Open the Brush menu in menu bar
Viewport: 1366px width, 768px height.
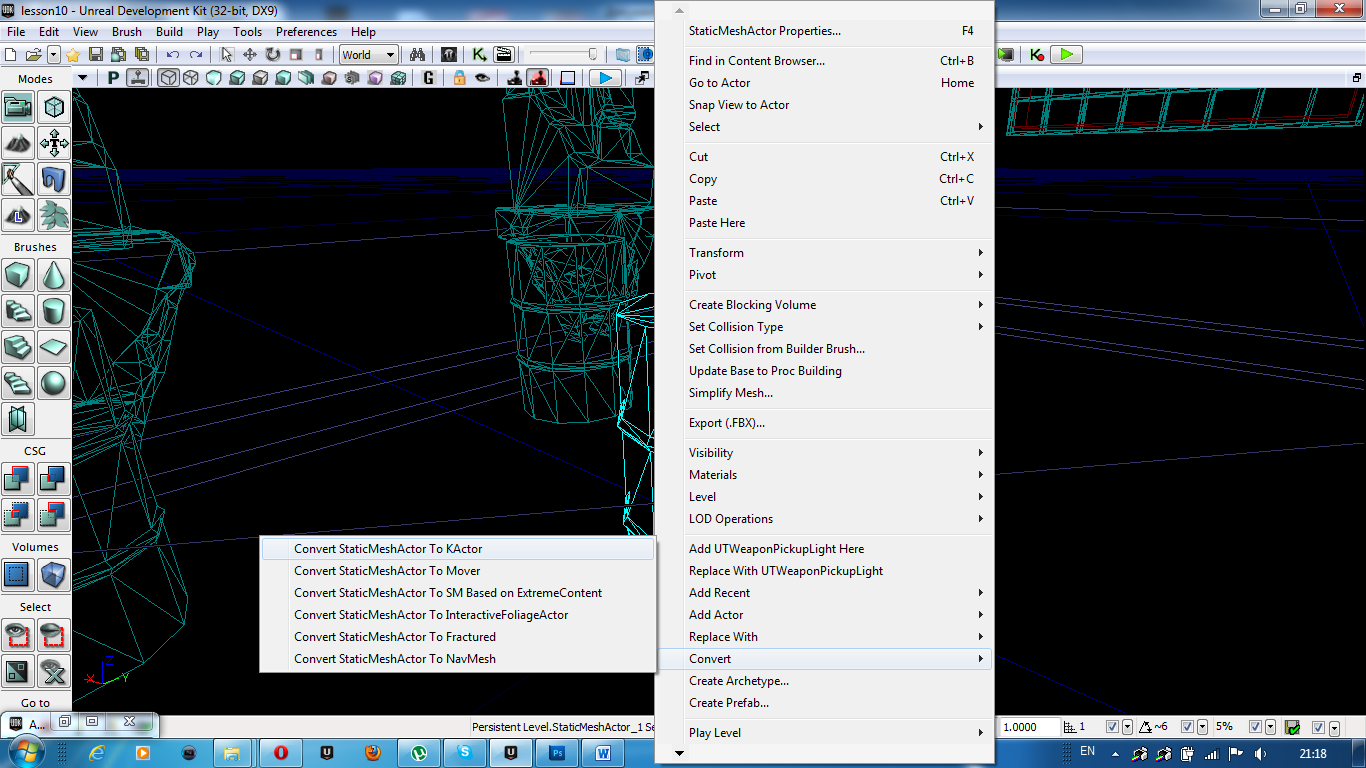coord(127,32)
